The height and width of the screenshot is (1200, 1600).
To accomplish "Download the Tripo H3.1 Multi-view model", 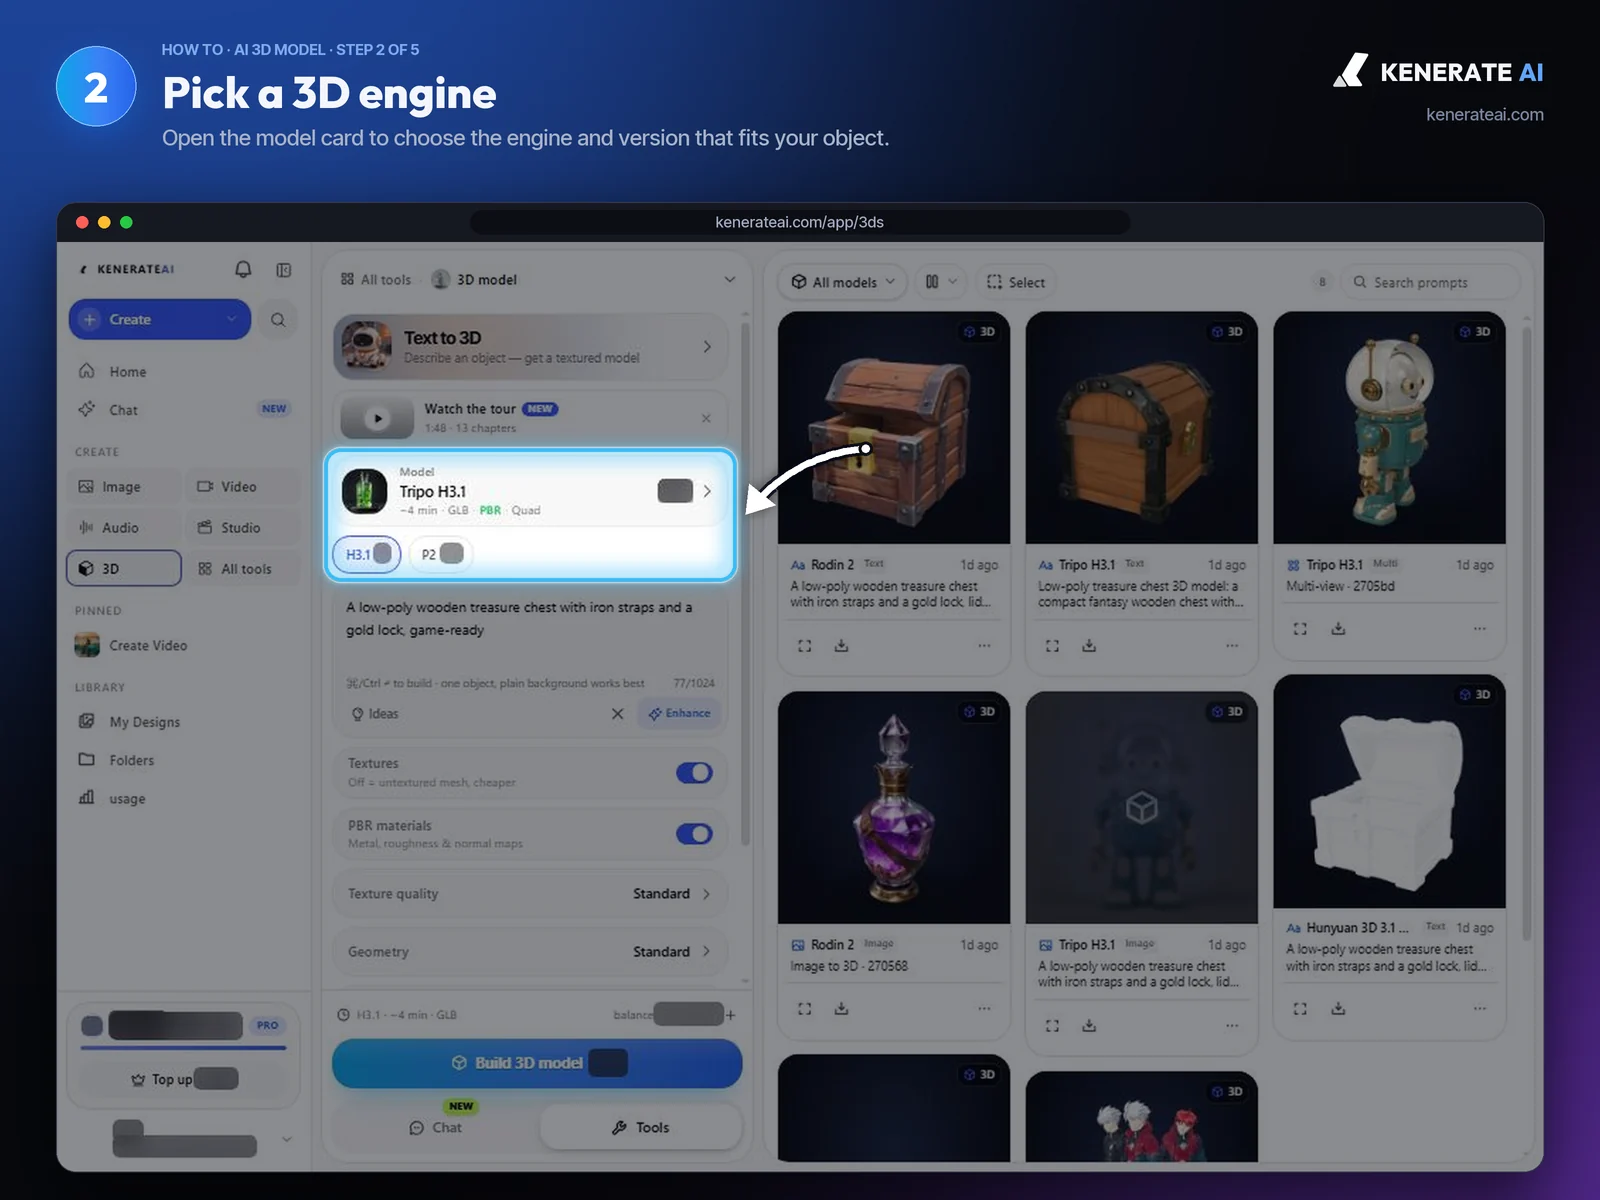I will [x=1338, y=629].
